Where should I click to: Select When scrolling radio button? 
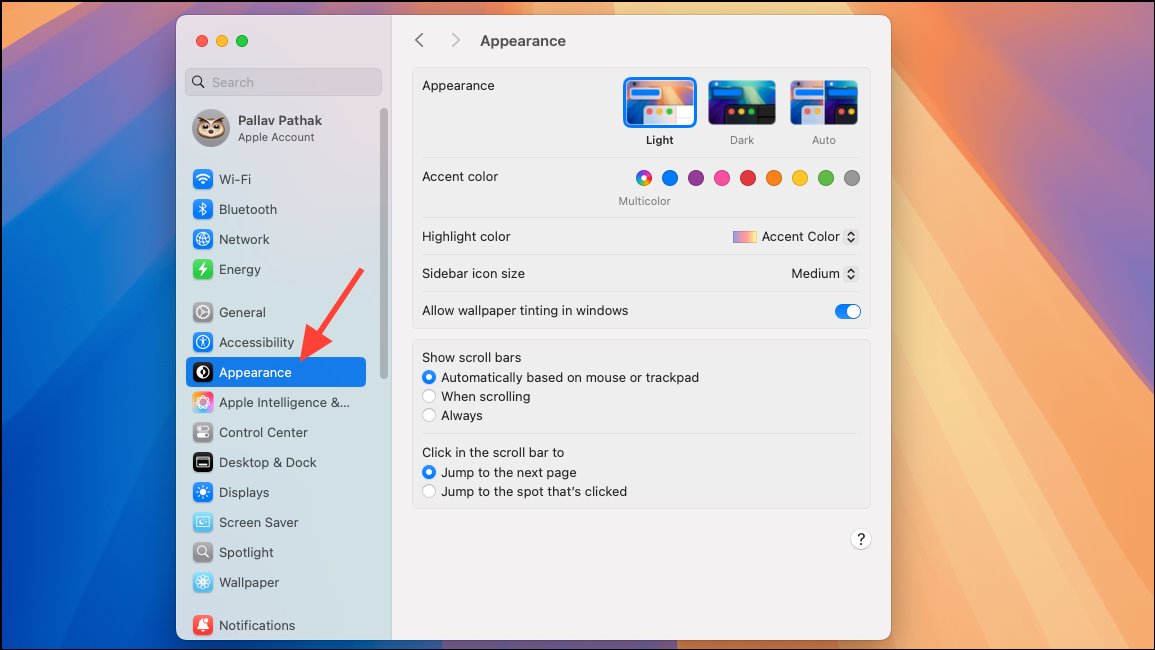[x=429, y=396]
